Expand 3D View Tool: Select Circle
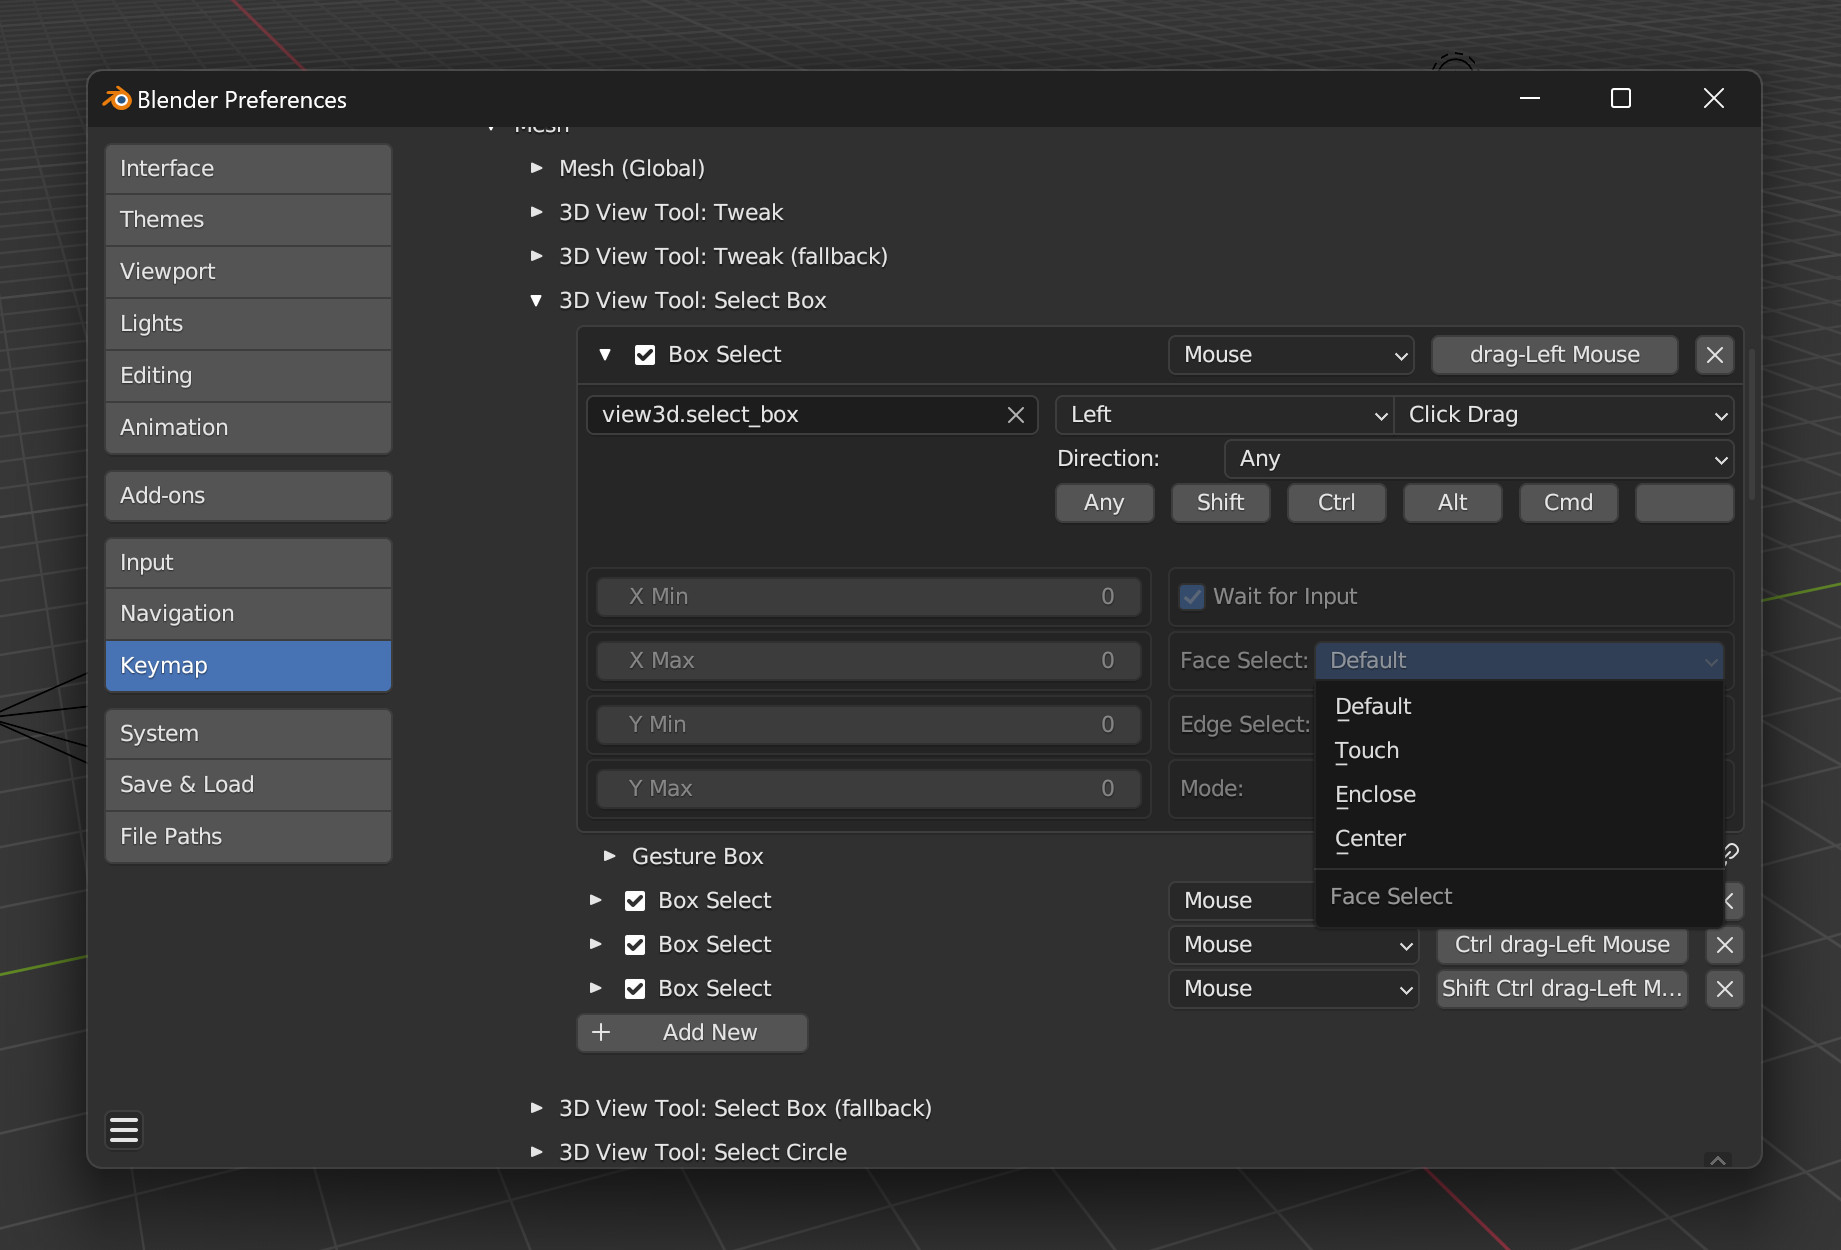 tap(537, 1152)
